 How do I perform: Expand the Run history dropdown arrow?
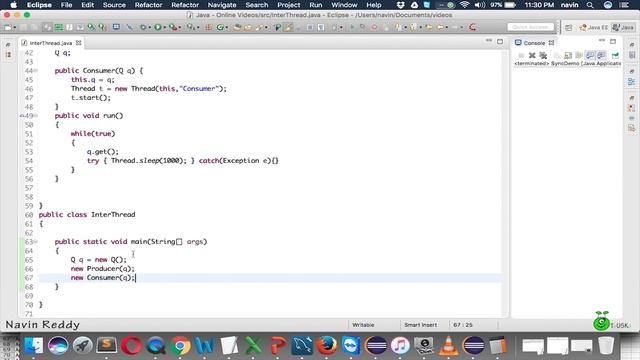[x=164, y=27]
